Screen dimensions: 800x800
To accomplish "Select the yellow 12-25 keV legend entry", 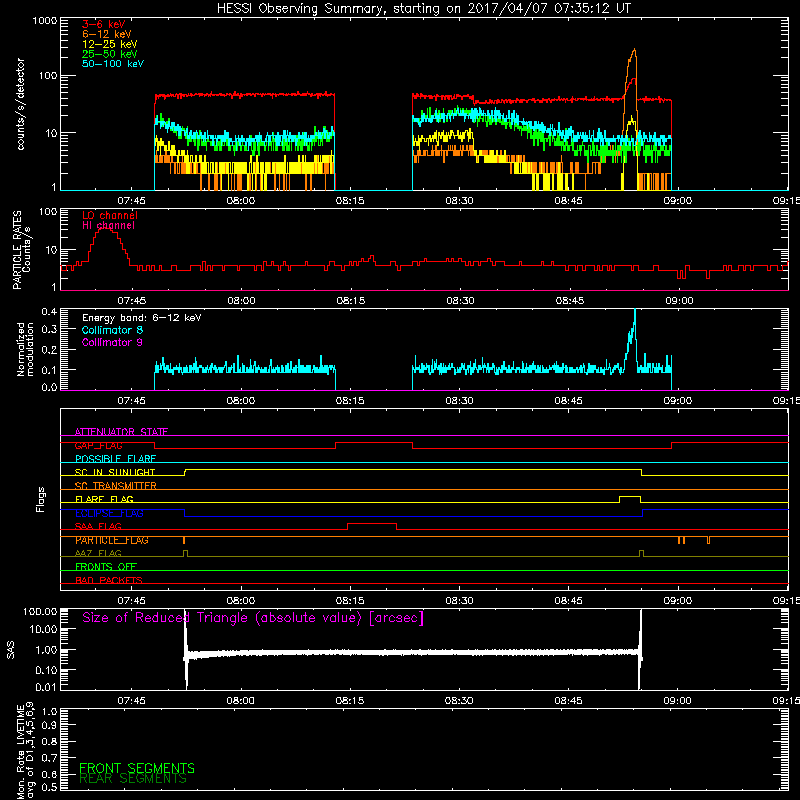I will [110, 44].
